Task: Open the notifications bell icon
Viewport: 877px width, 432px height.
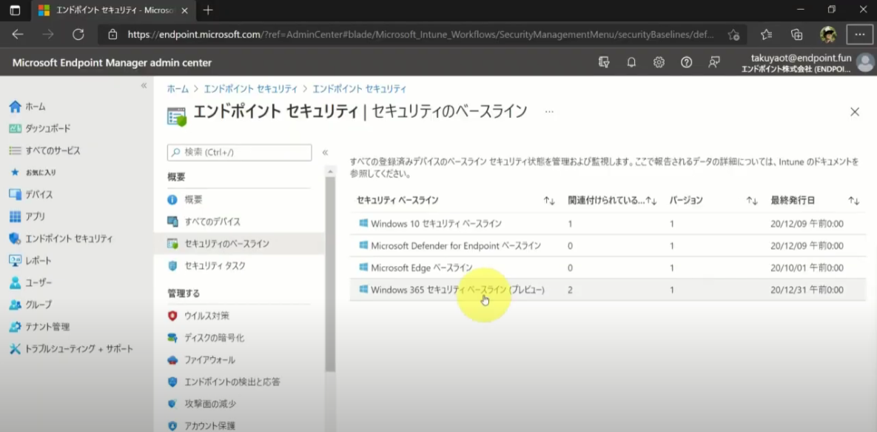Action: pyautogui.click(x=631, y=62)
